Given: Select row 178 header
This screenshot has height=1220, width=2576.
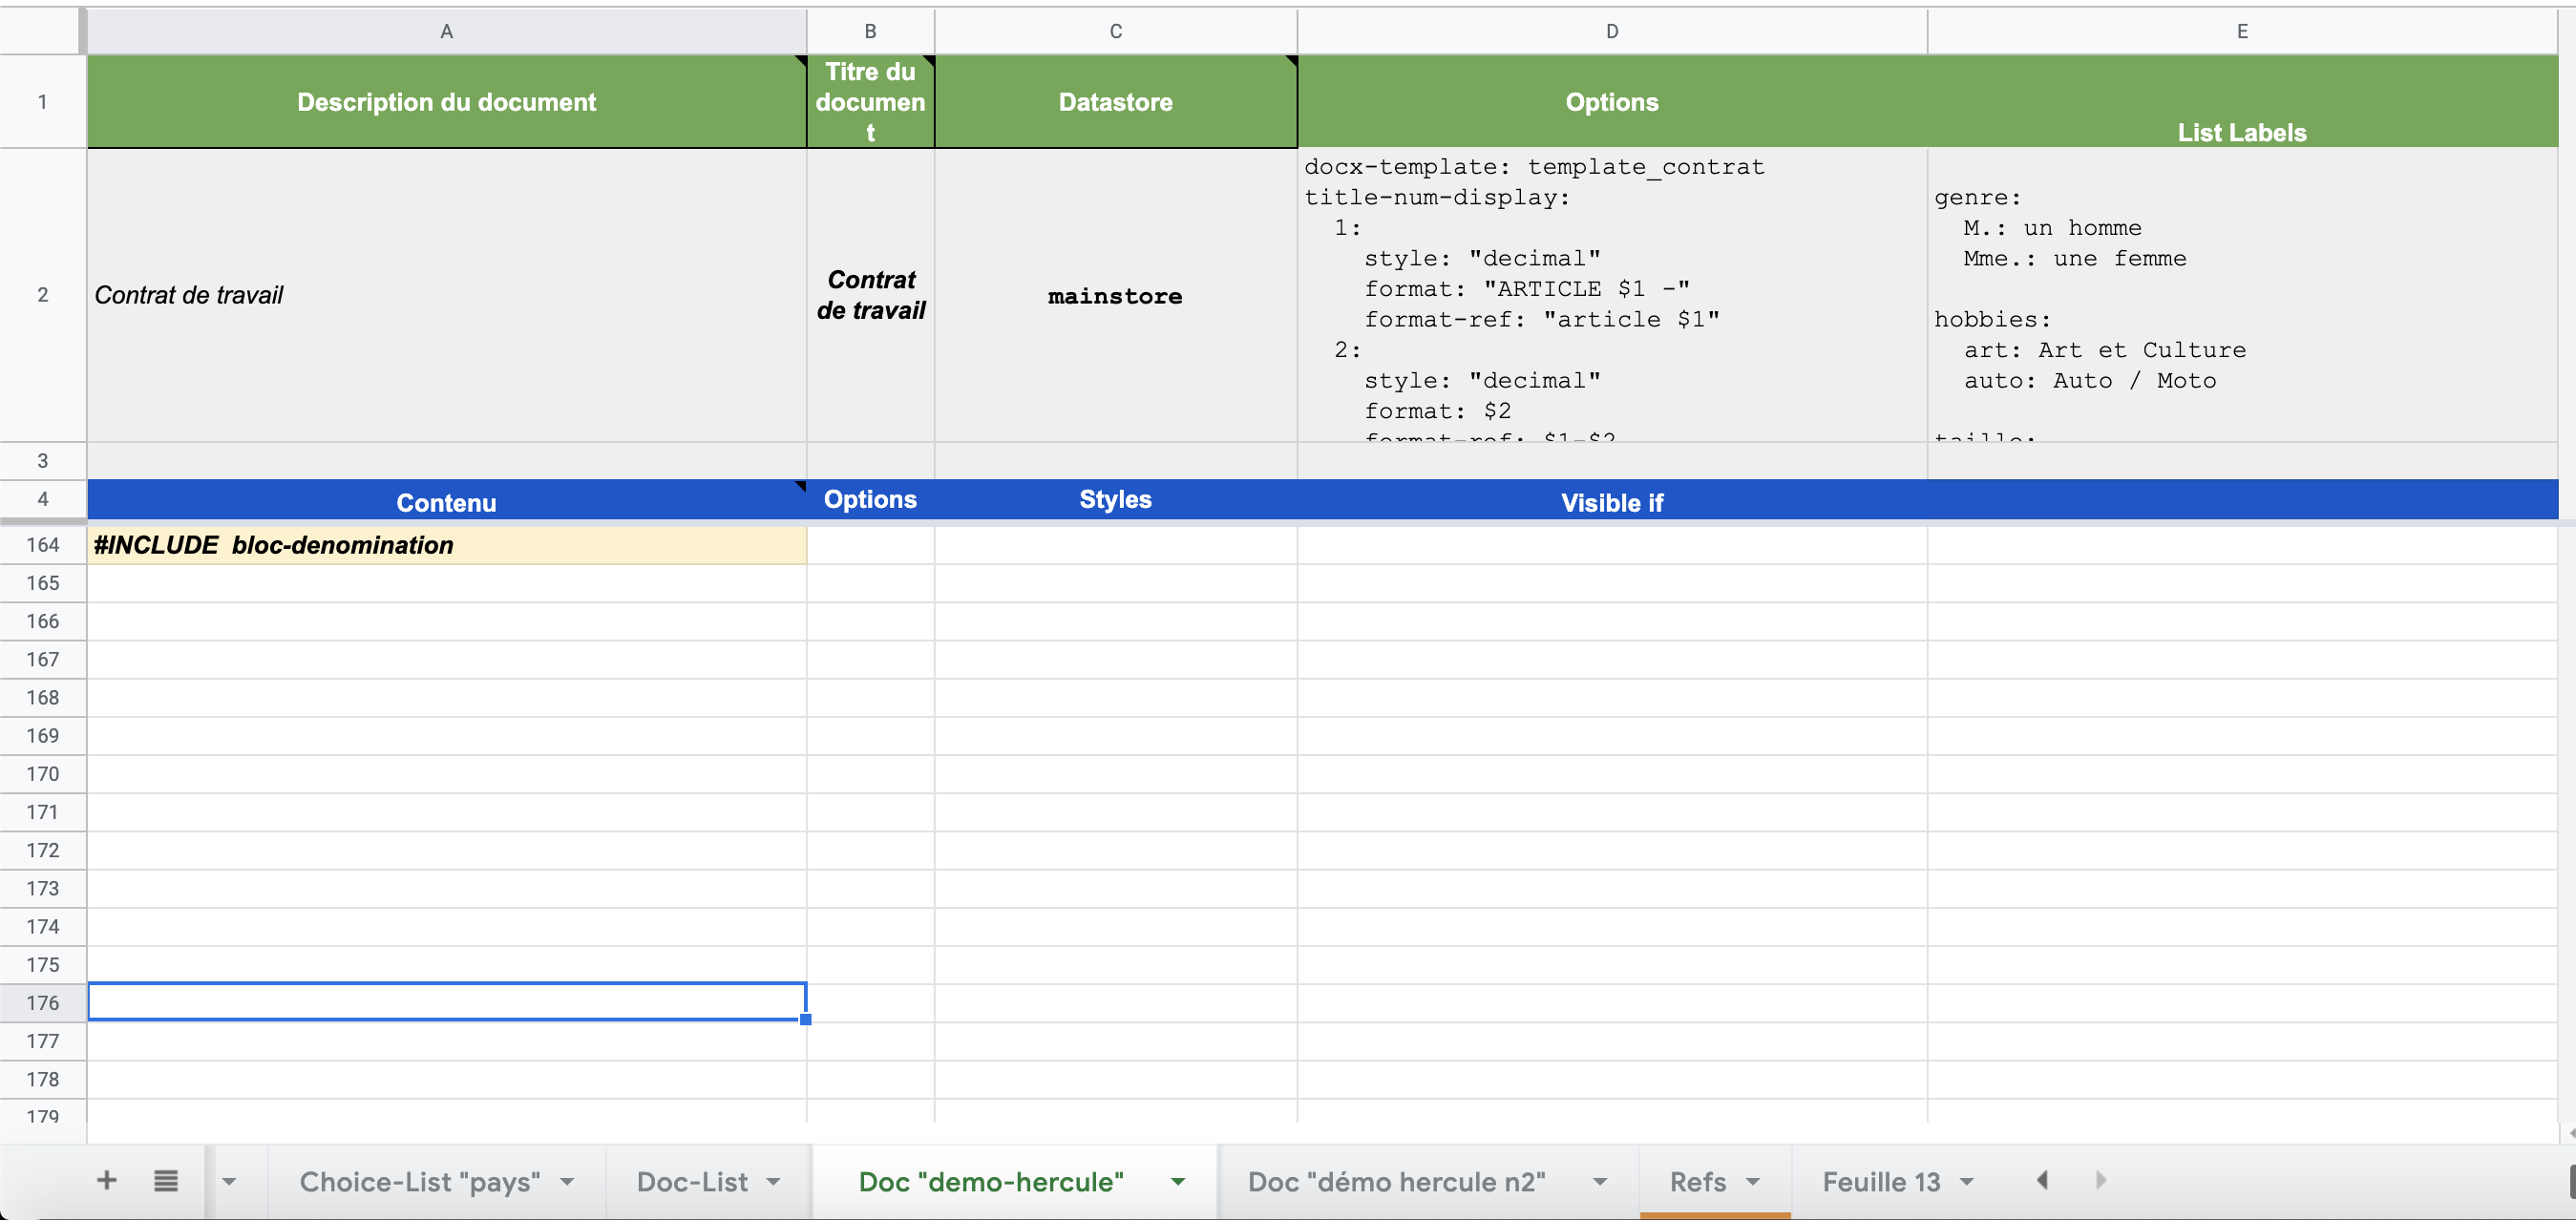Looking at the screenshot, I should click(43, 1079).
